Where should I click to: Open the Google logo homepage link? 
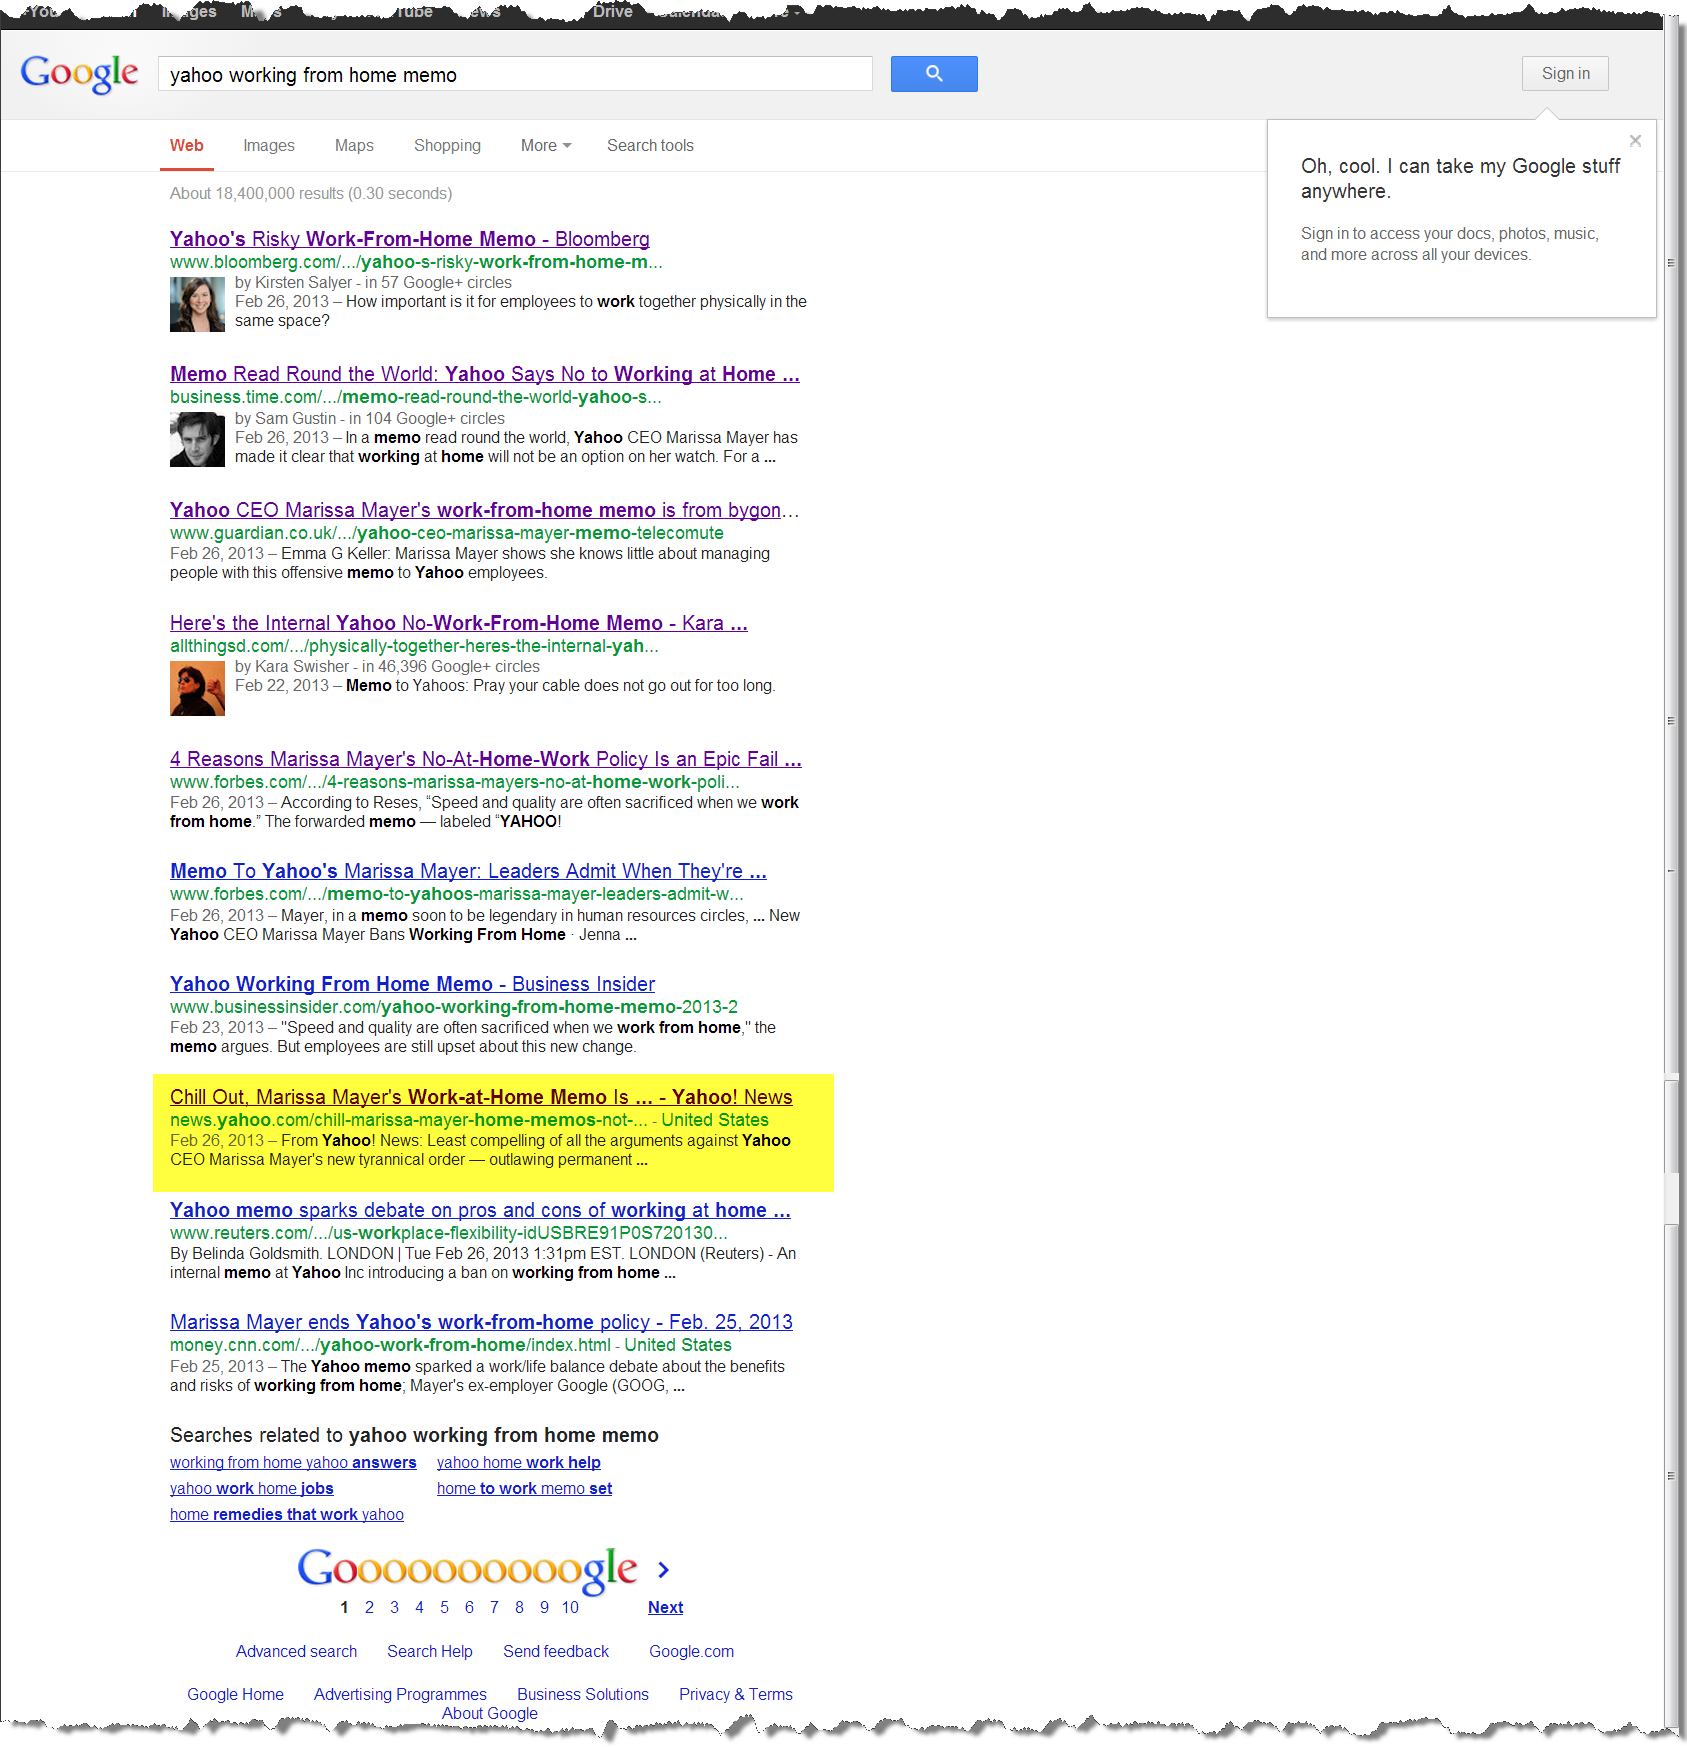pyautogui.click(x=79, y=74)
